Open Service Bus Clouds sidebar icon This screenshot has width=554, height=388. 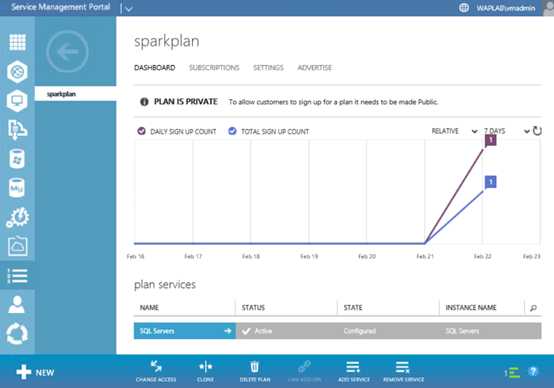tap(17, 130)
